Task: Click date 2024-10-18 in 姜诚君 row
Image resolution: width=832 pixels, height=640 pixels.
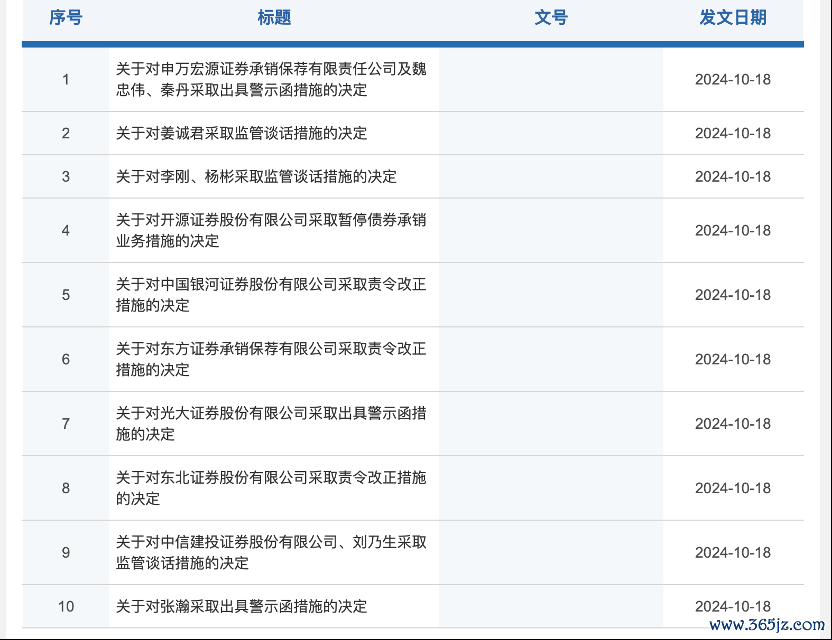Action: point(733,133)
